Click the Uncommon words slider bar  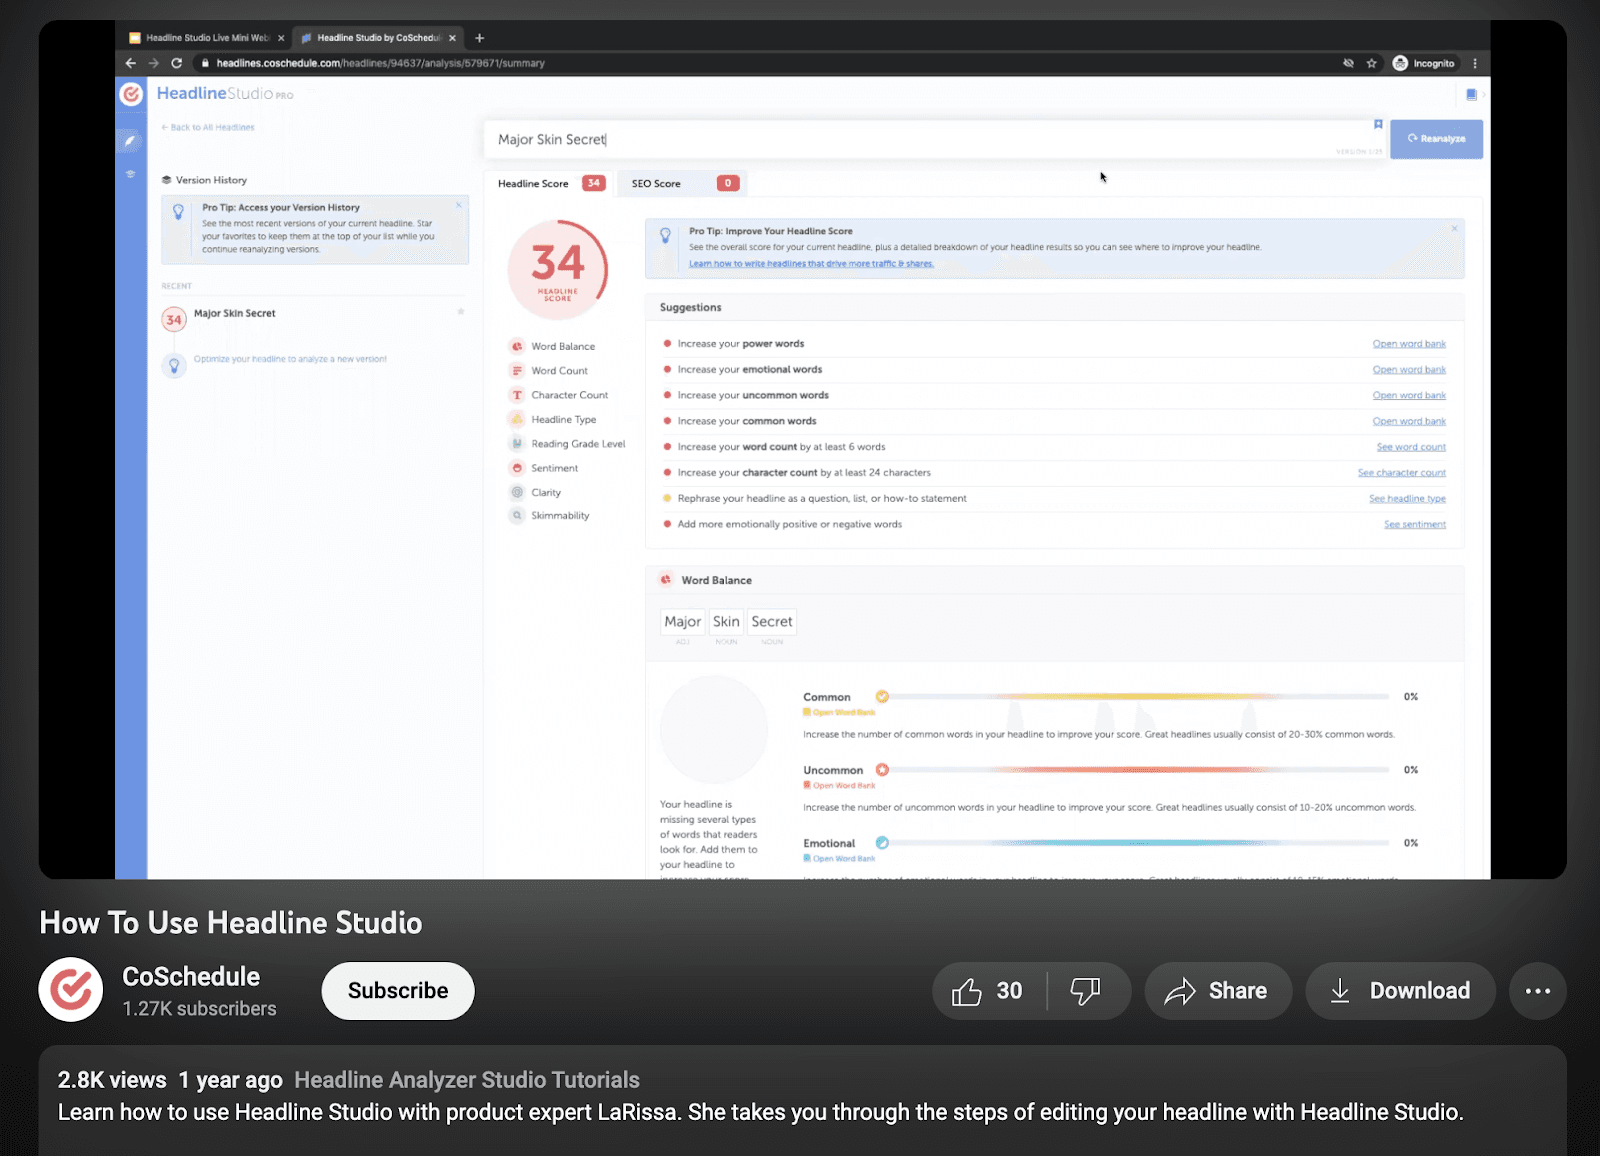tap(1134, 770)
